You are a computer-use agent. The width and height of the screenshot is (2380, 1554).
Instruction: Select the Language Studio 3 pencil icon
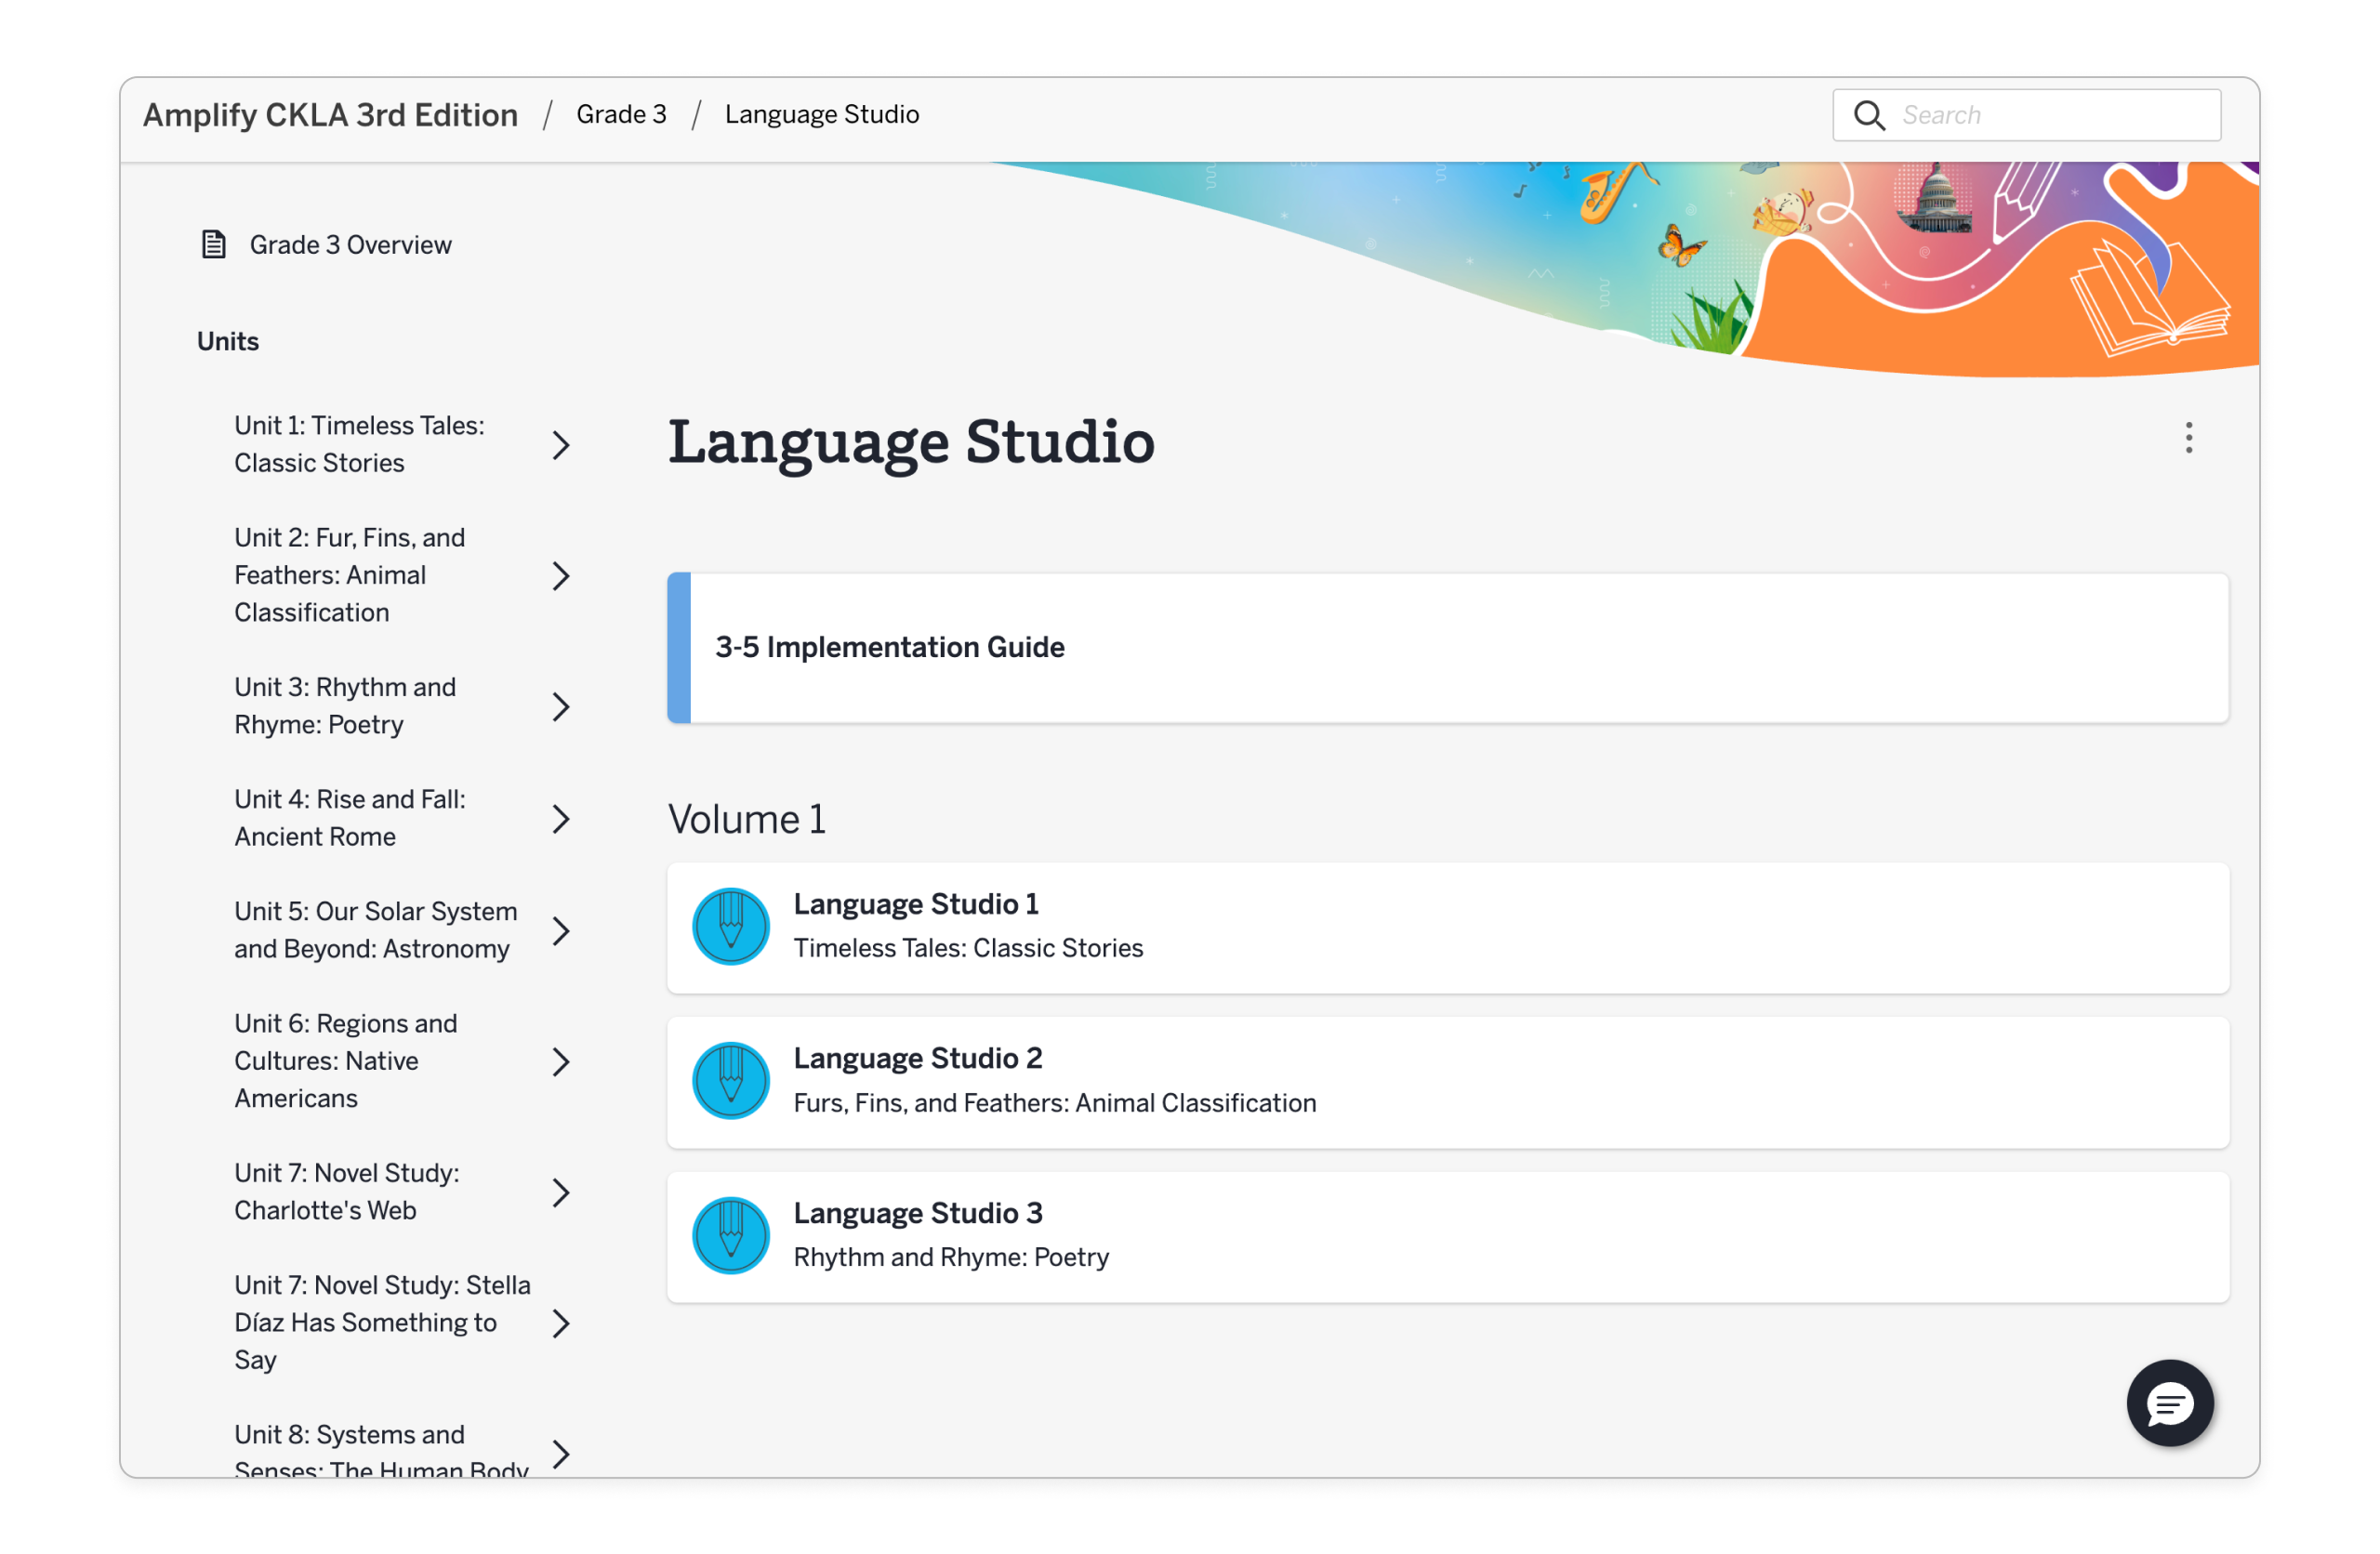pyautogui.click(x=731, y=1234)
